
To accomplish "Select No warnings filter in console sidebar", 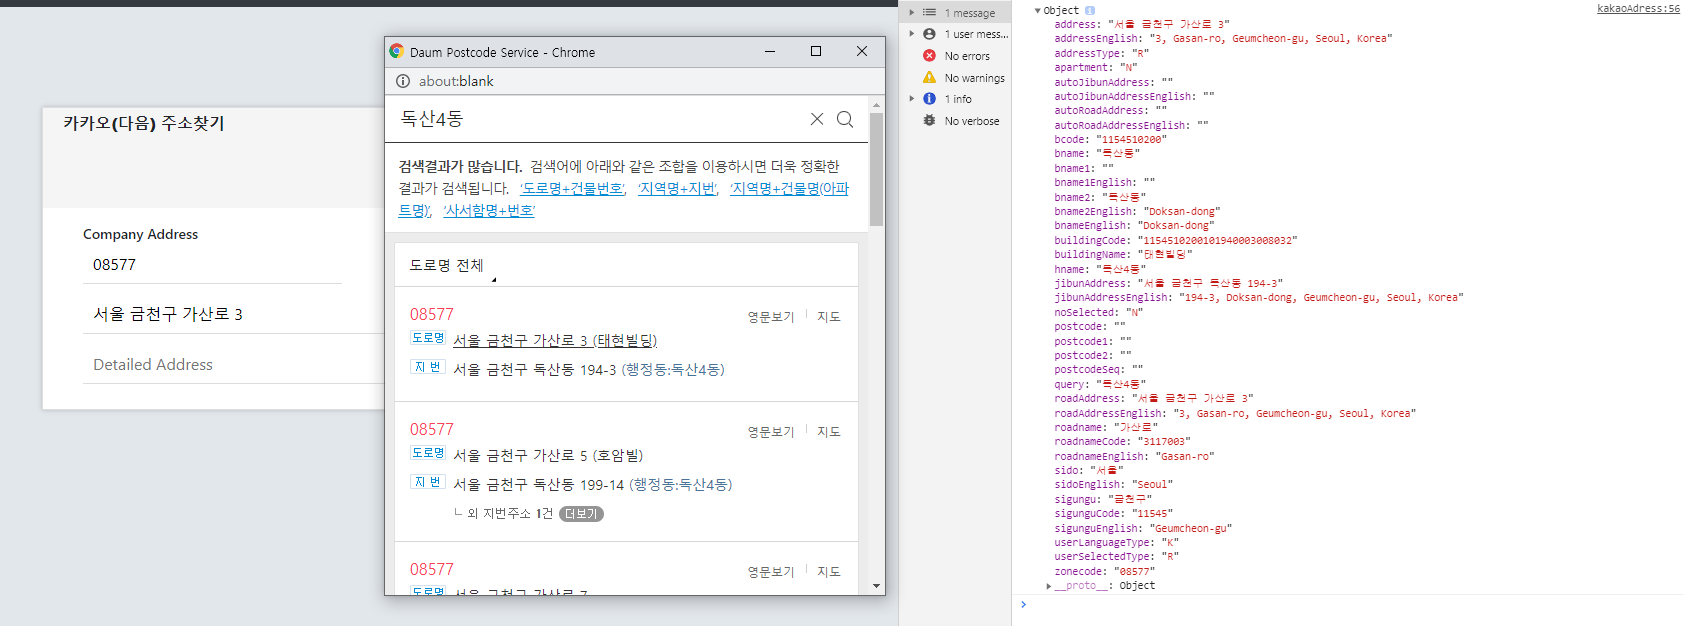I will click(975, 78).
